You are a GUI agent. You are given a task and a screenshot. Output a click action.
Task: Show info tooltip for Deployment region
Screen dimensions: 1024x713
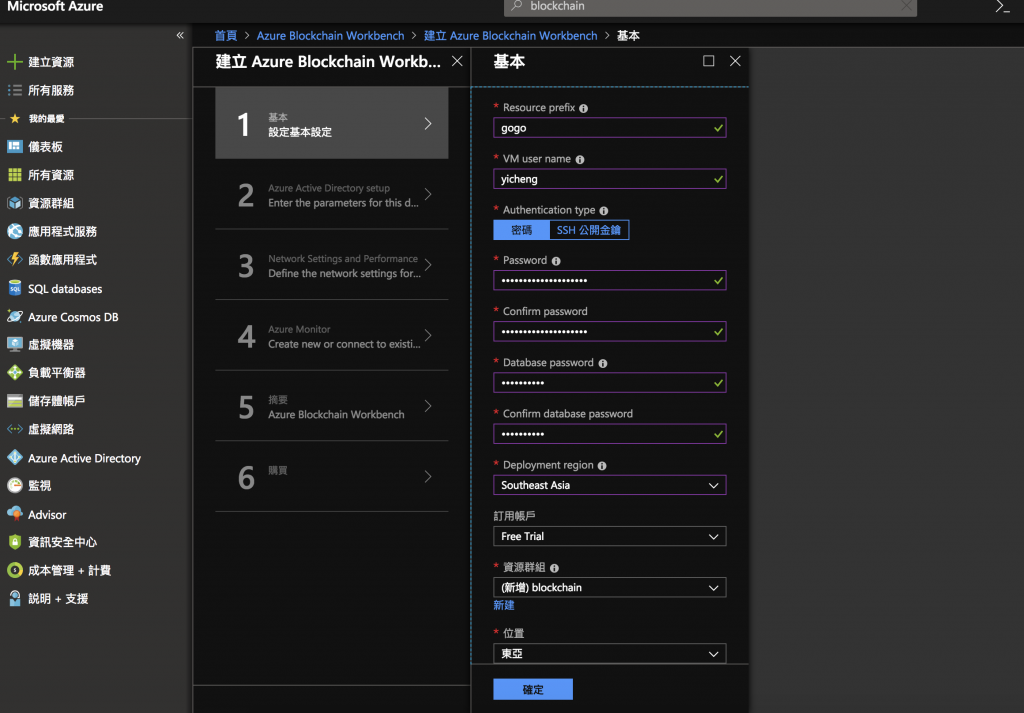[601, 466]
